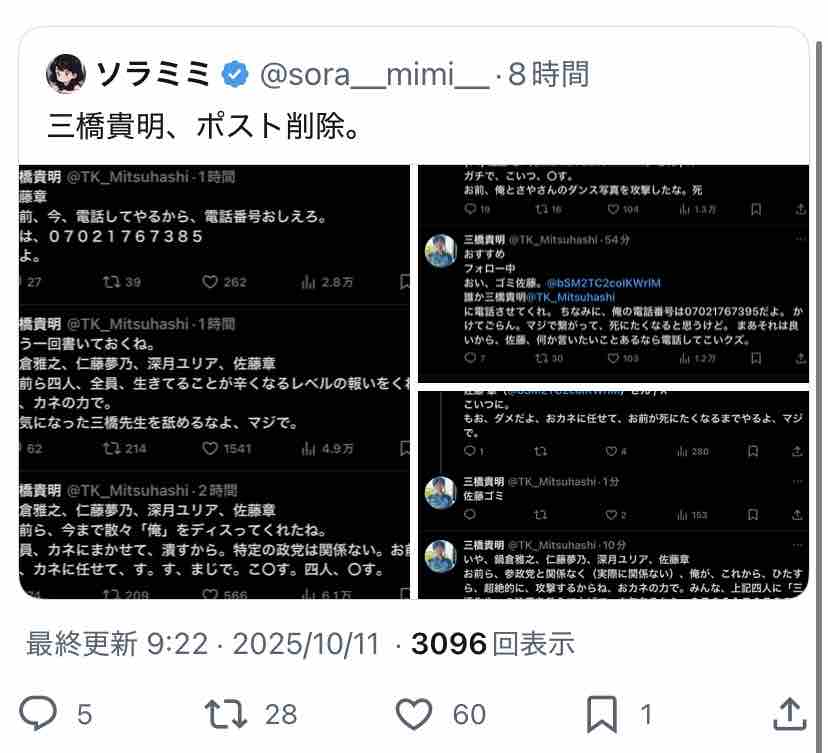828x753 pixels.
Task: Click the like count 60
Action: [x=469, y=715]
